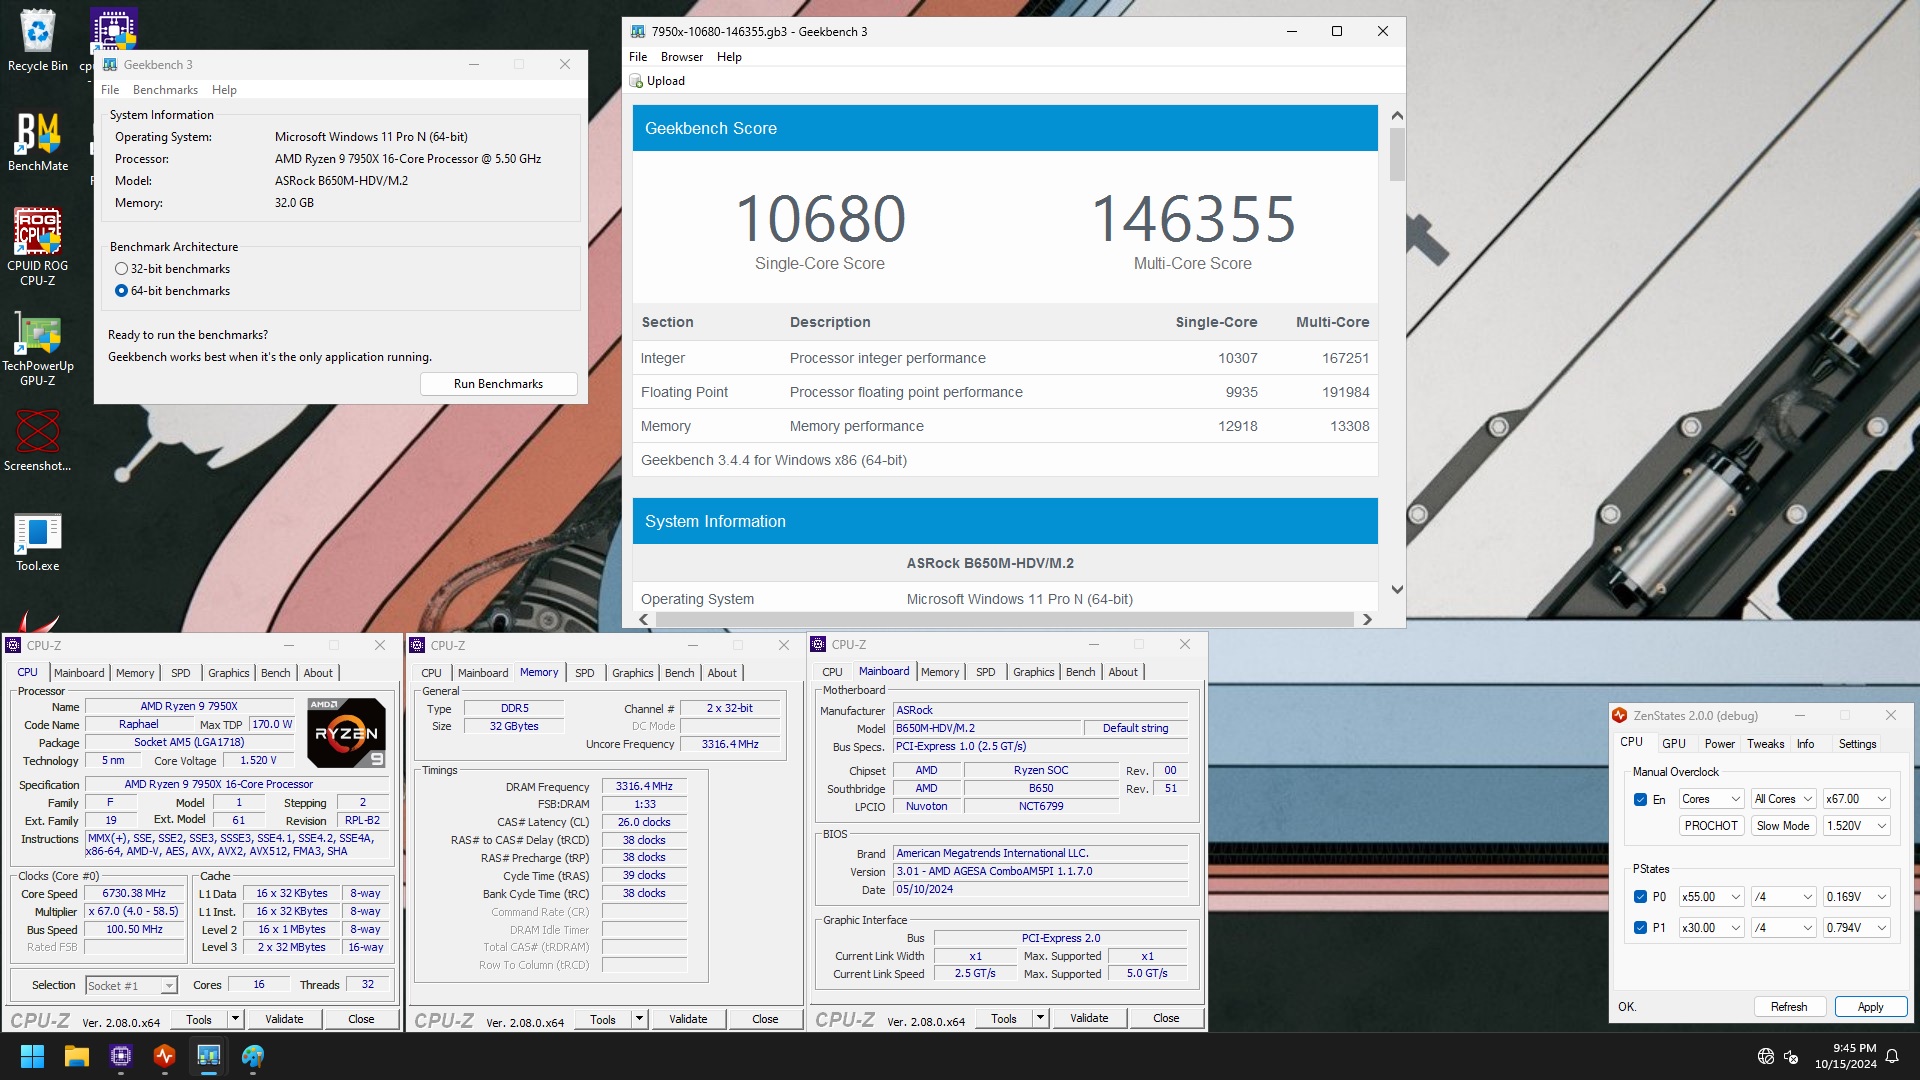Open the 1.520V voltage dropdown
Image resolution: width=1920 pixels, height=1080 pixels.
(x=1856, y=826)
